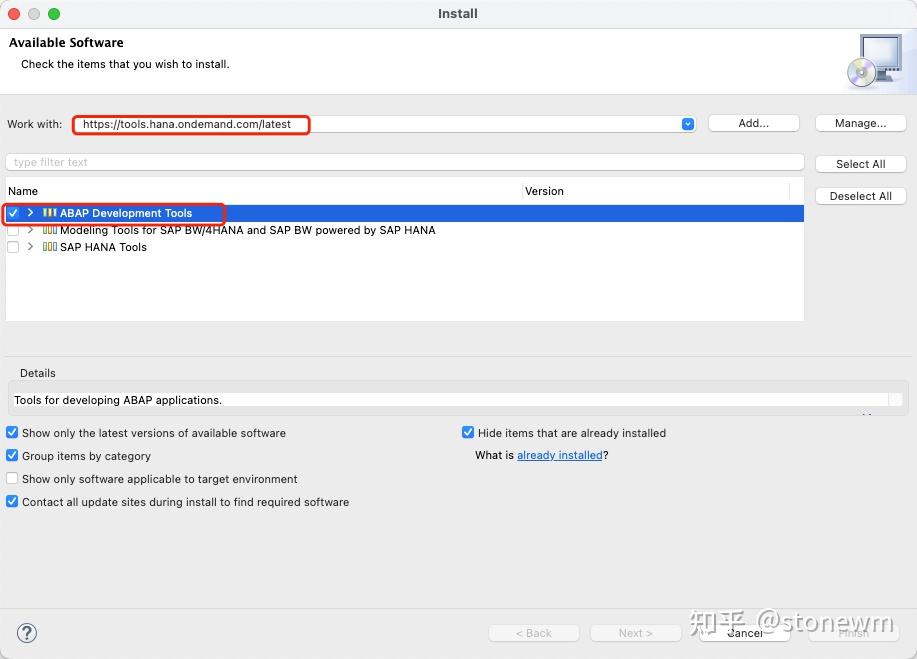Click the install wizard graphic top right
Screen dimensions: 917x659
pyautogui.click(x=877, y=60)
